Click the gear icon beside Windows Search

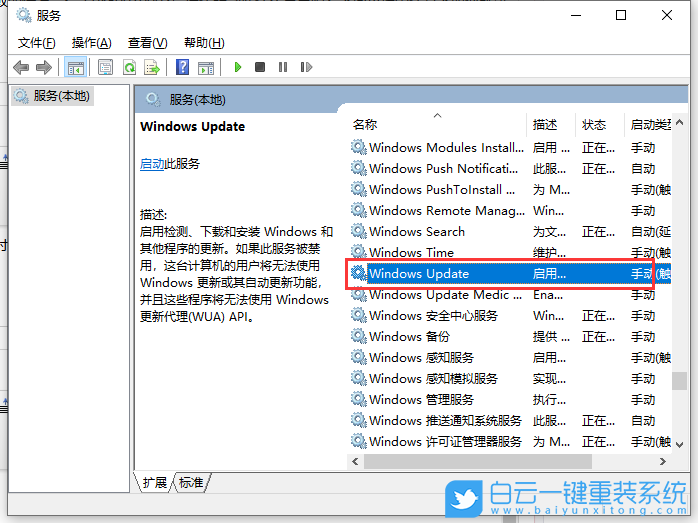pyautogui.click(x=358, y=231)
